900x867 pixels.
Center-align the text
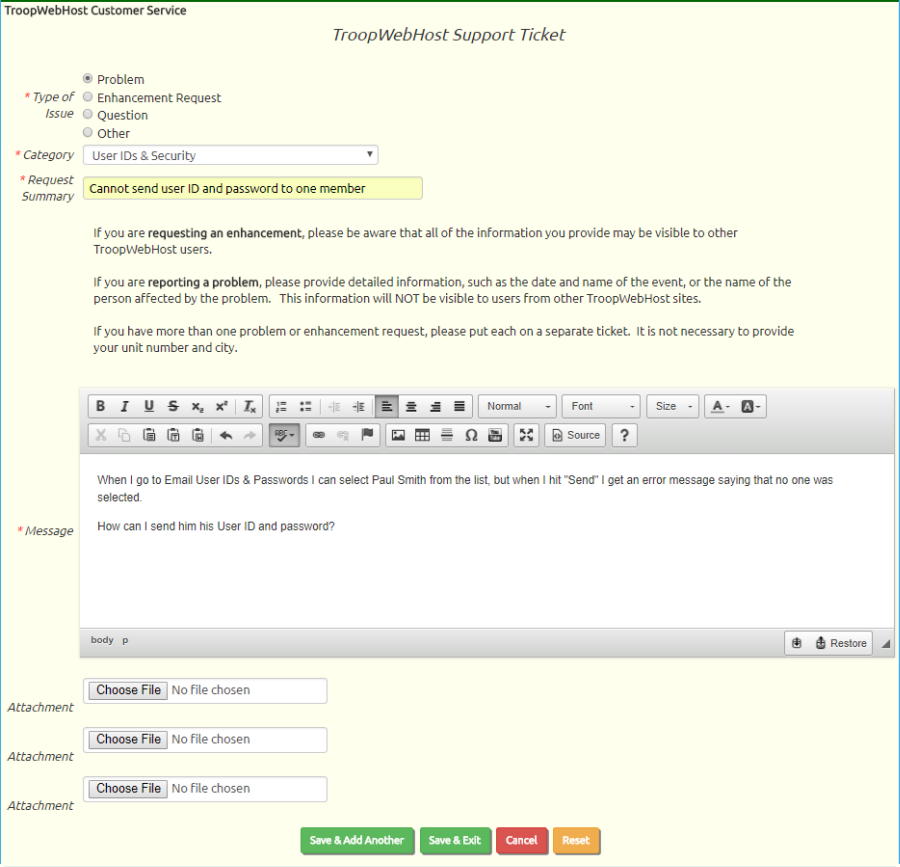[411, 406]
